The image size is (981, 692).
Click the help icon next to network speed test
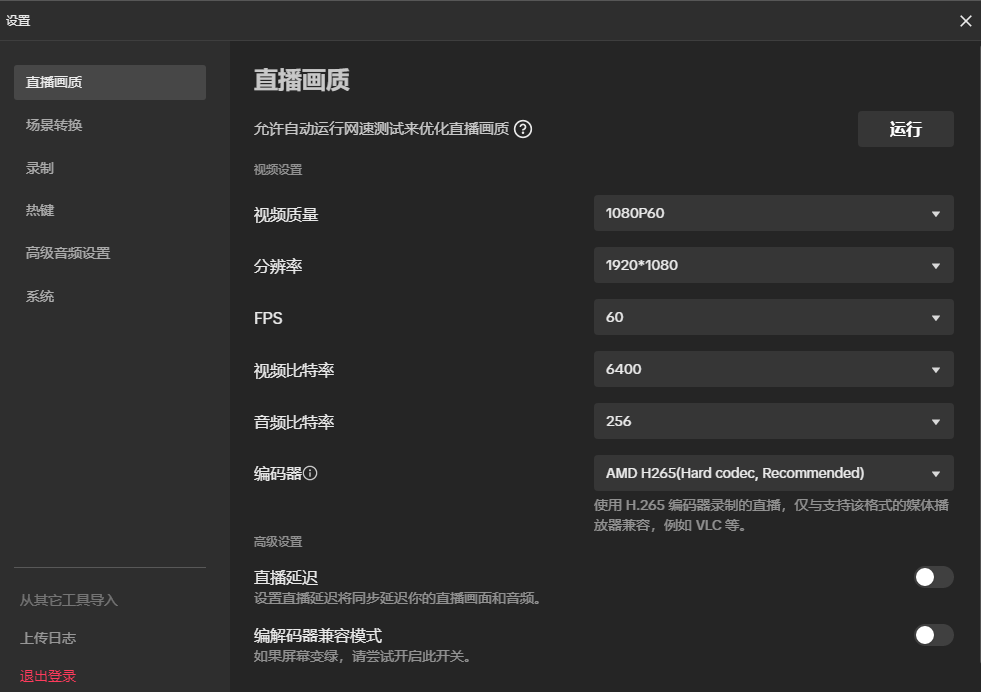pyautogui.click(x=522, y=129)
